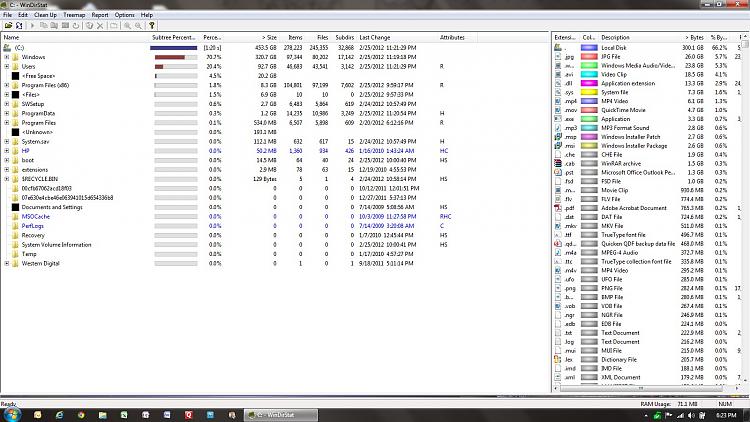The width and height of the screenshot is (750, 422).
Task: Click the .msi installer package icon
Action: (x=558, y=145)
